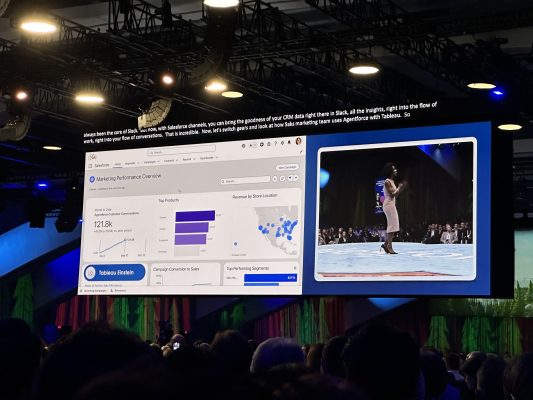Select the Home navigation tab

click(118, 164)
